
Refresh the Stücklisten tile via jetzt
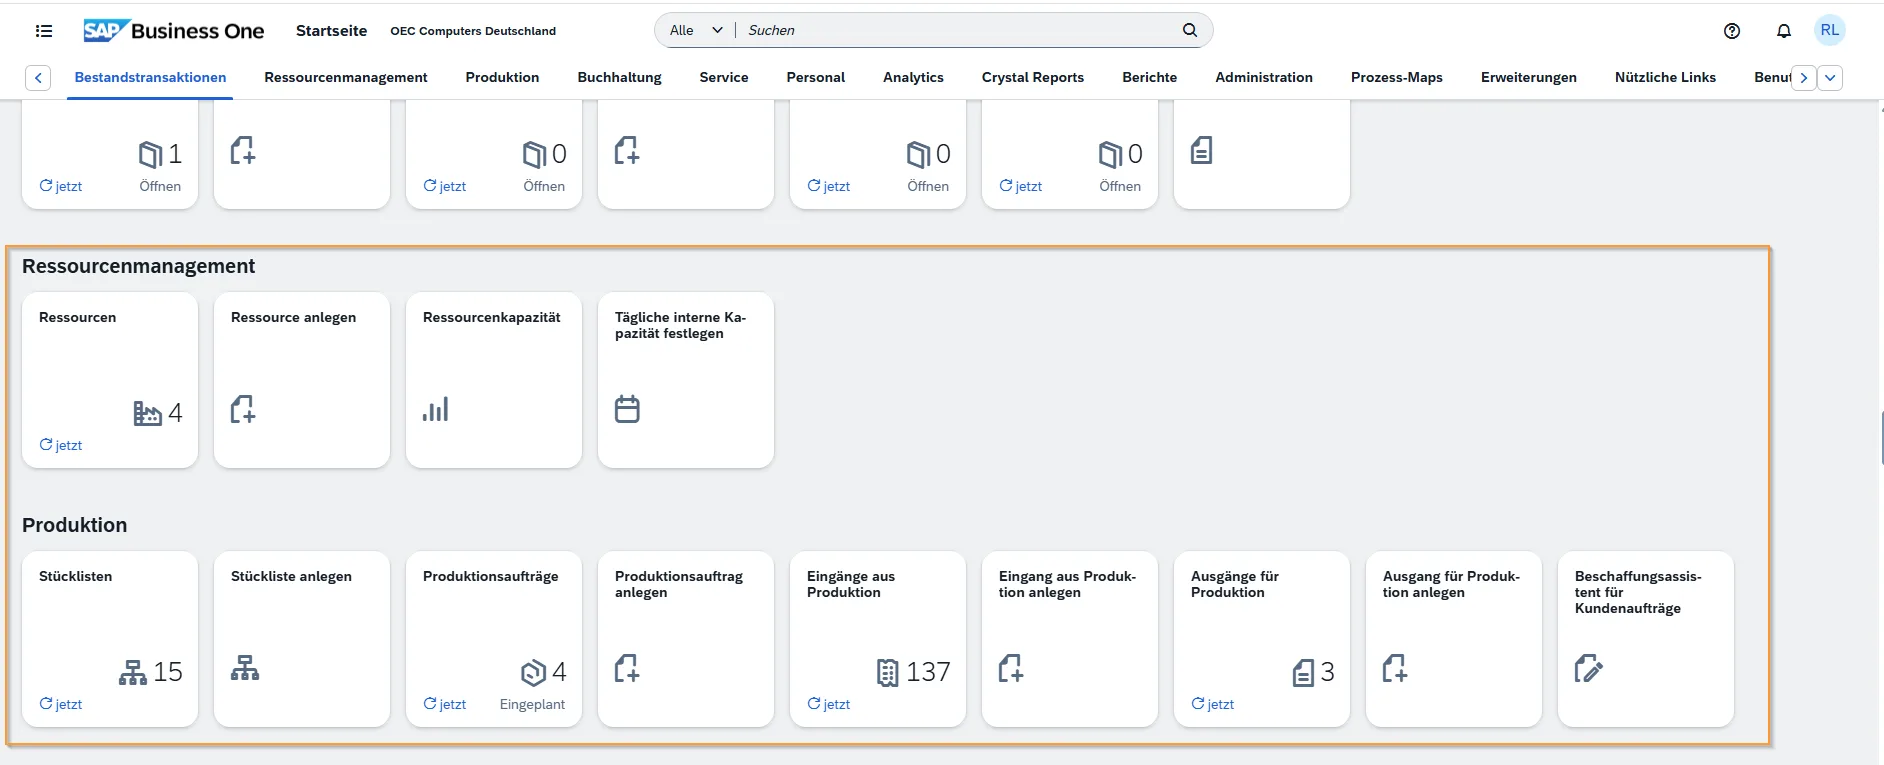61,704
